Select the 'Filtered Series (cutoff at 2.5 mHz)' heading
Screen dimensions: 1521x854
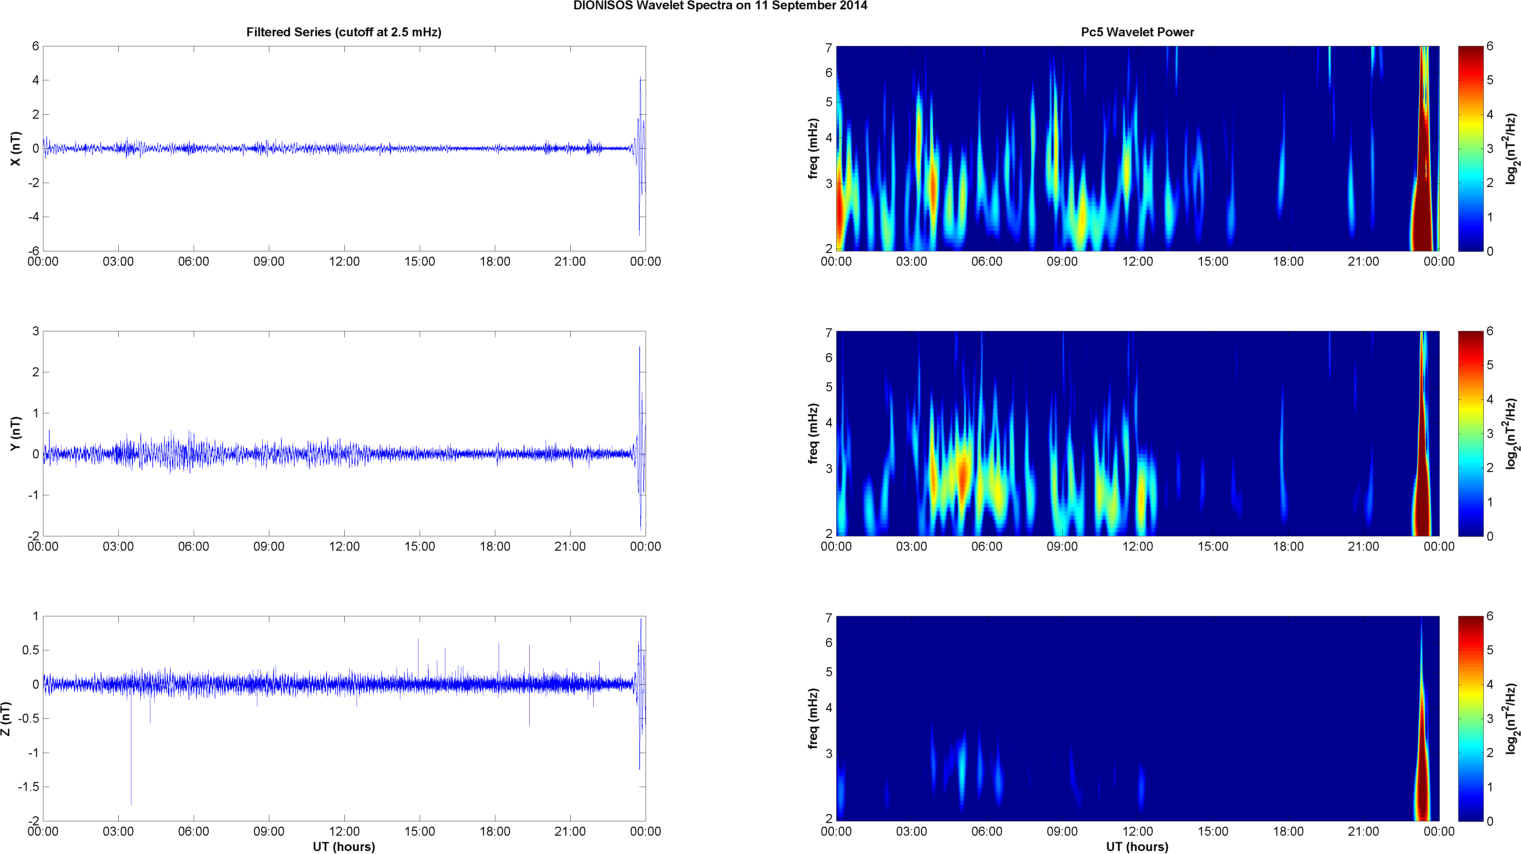[344, 32]
